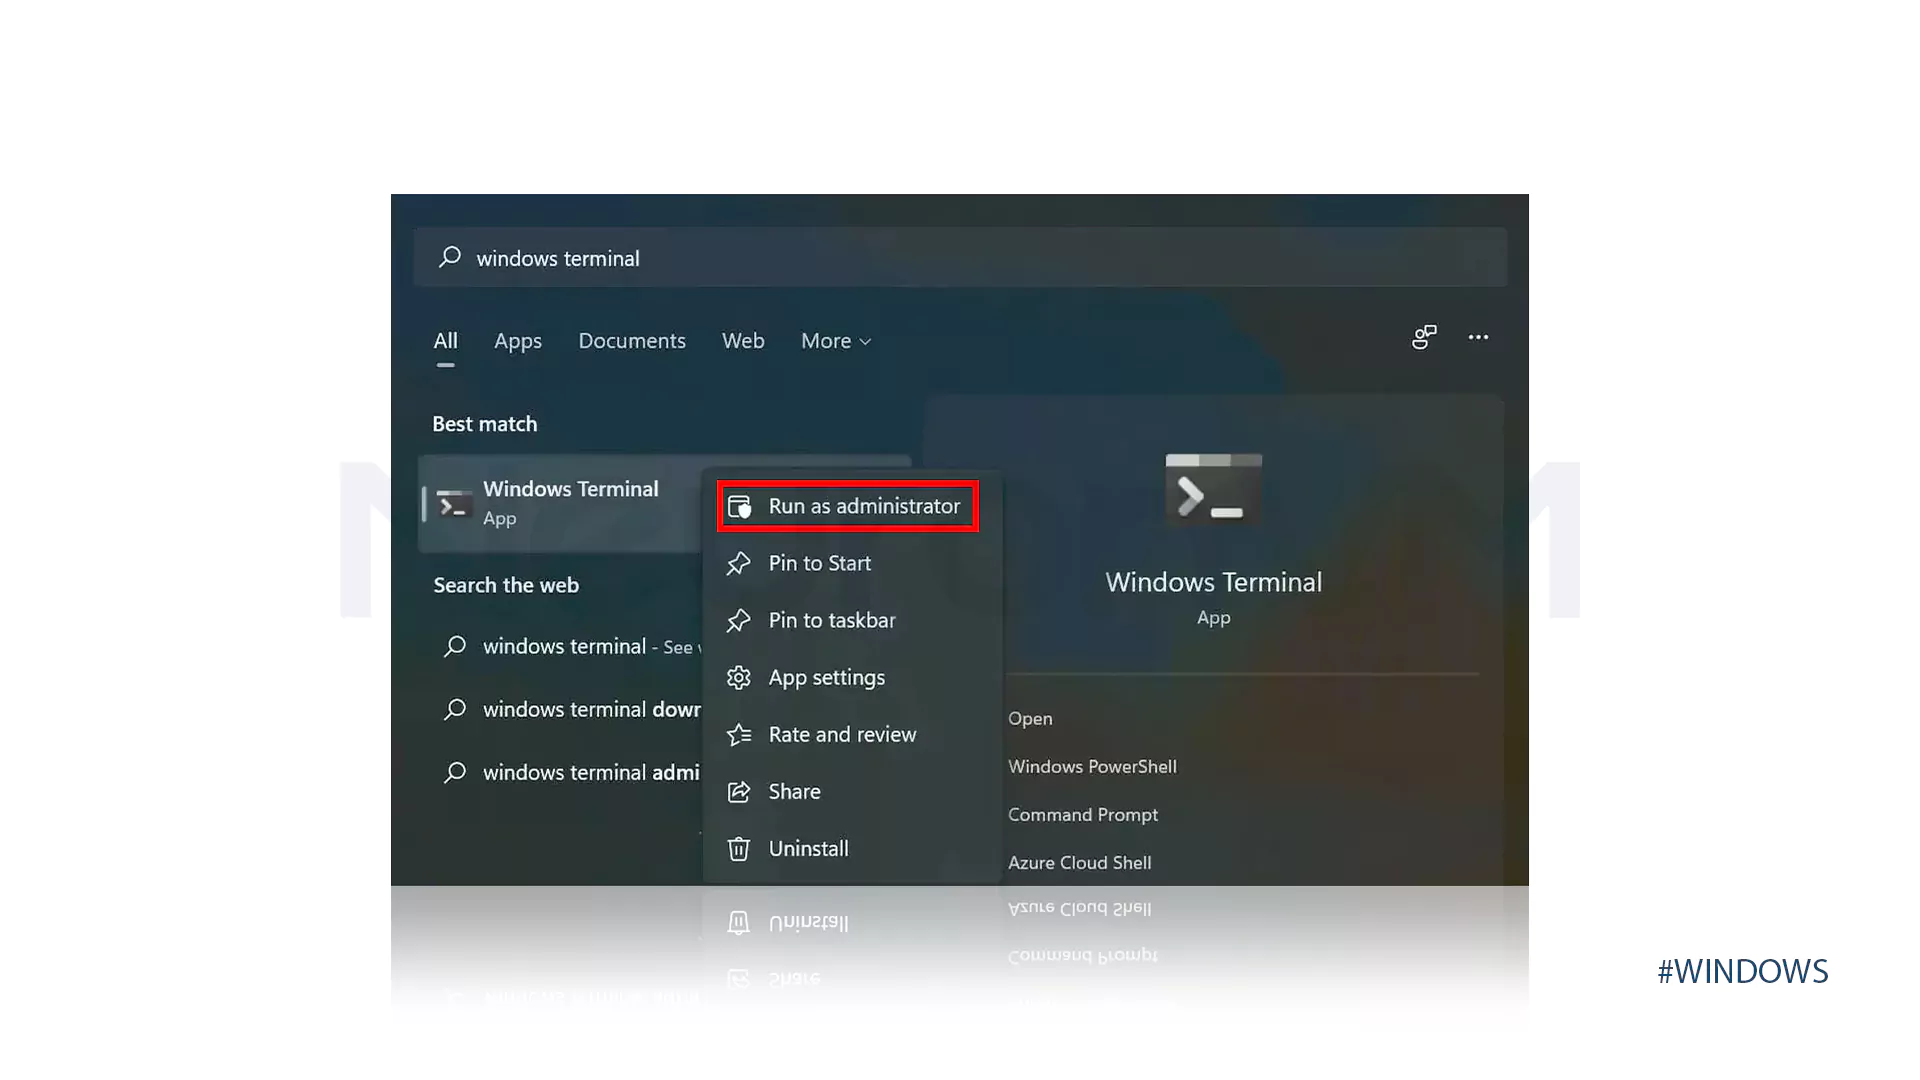Select Pin to taskbar from the context menu
This screenshot has width=1920, height=1080.
click(x=832, y=620)
